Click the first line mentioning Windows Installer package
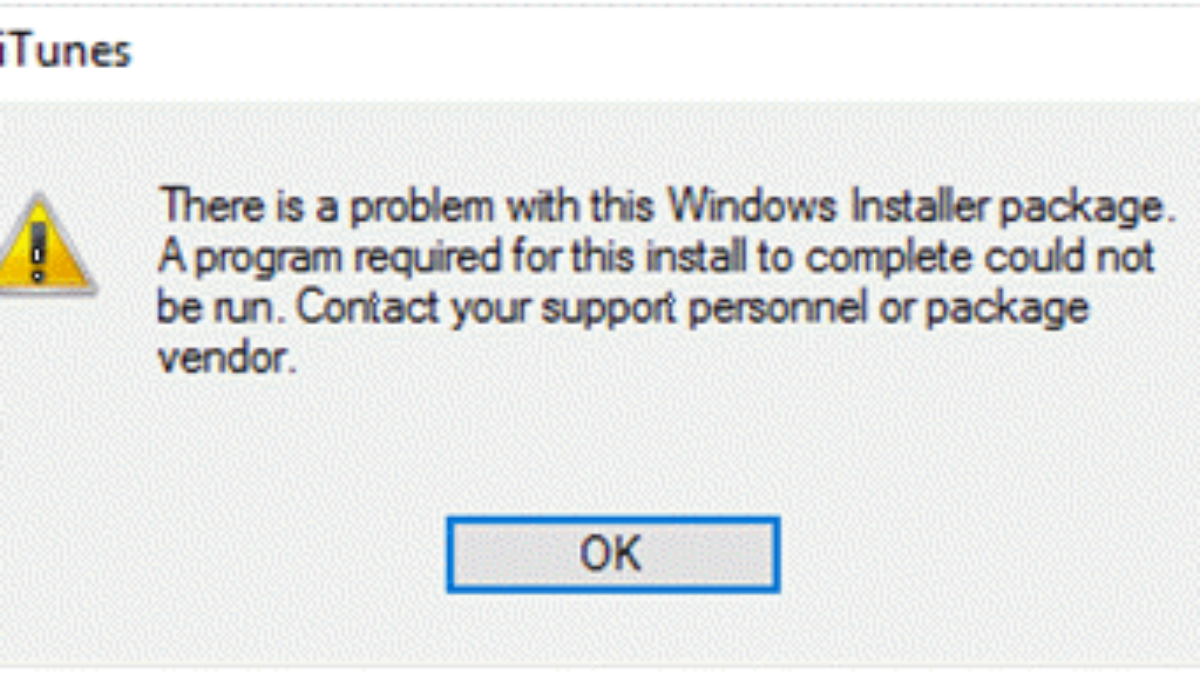Screen dimensions: 1200x675 point(663,208)
